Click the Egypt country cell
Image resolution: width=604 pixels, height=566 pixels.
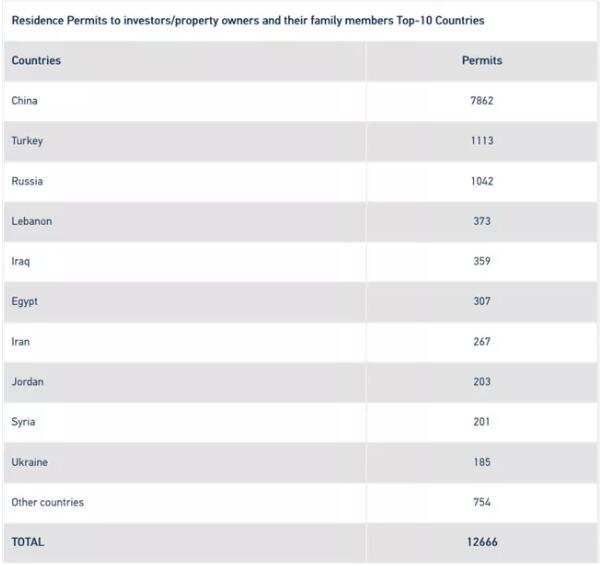tap(25, 301)
